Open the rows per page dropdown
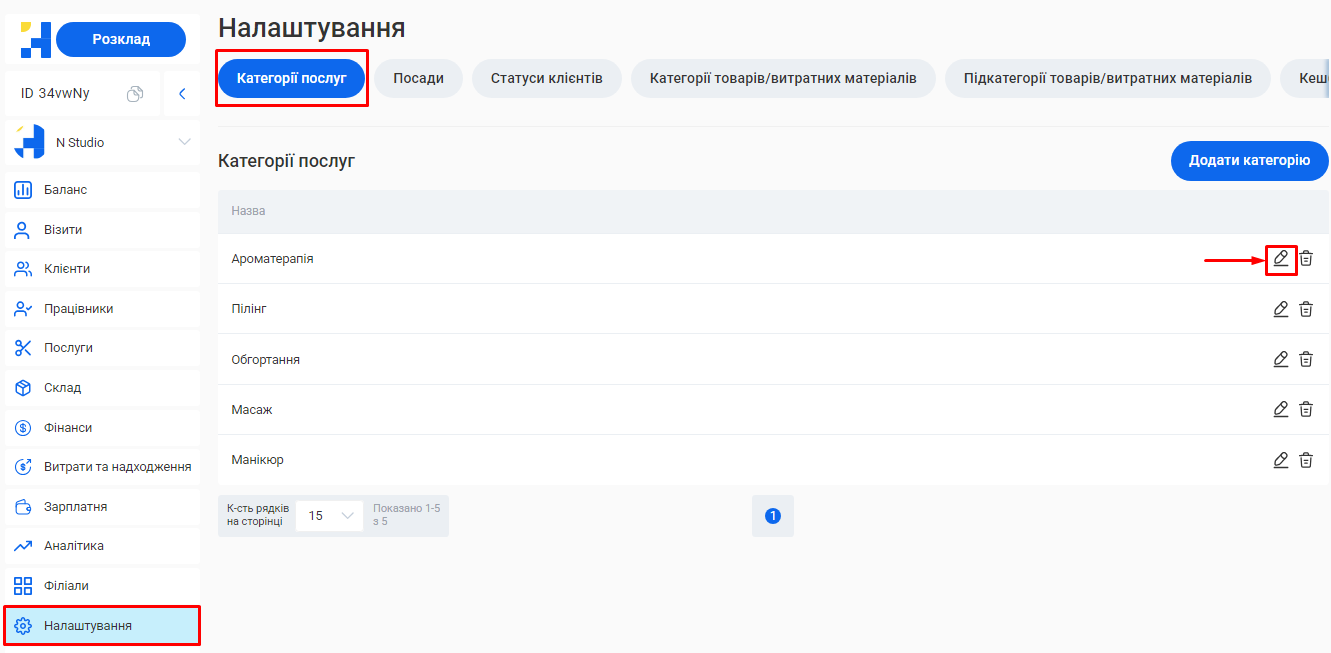1331x653 pixels. [x=329, y=515]
